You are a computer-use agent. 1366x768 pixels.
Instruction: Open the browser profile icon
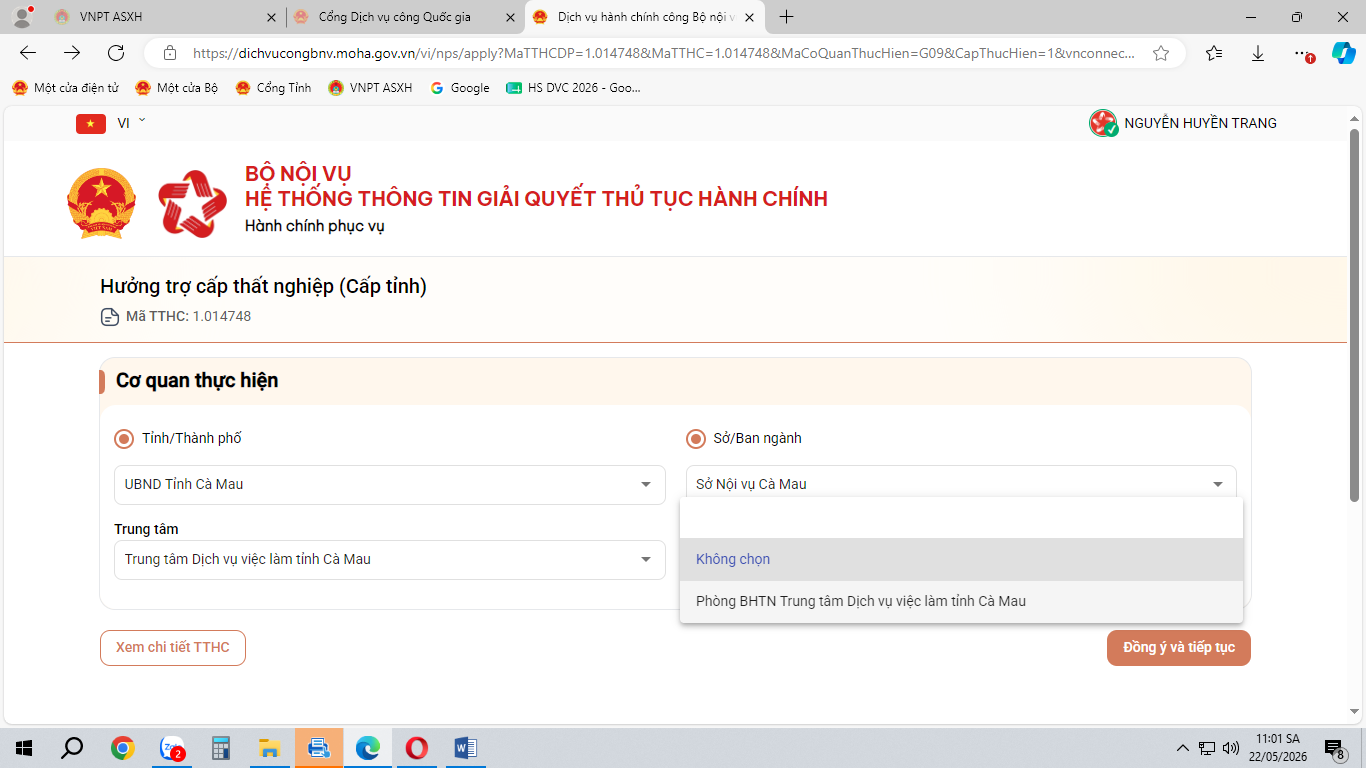click(22, 17)
